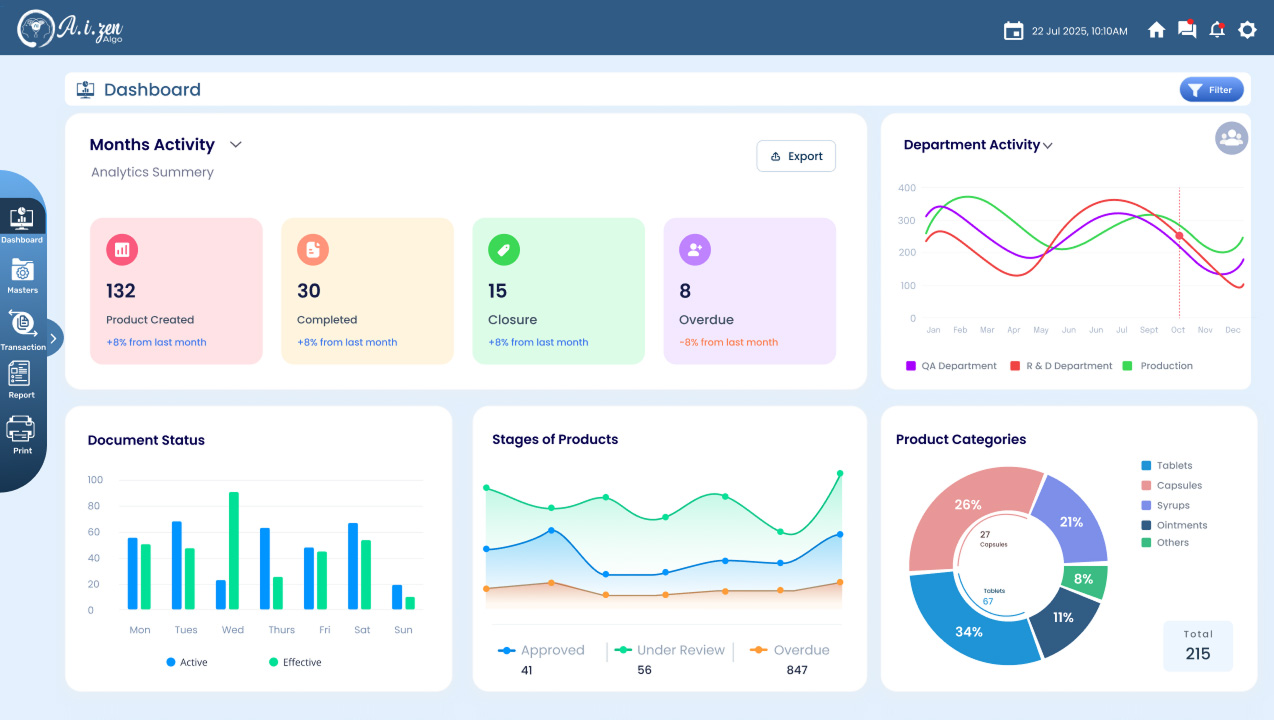Open the Report sidebar section
Viewport: 1274px width, 720px height.
(21, 380)
